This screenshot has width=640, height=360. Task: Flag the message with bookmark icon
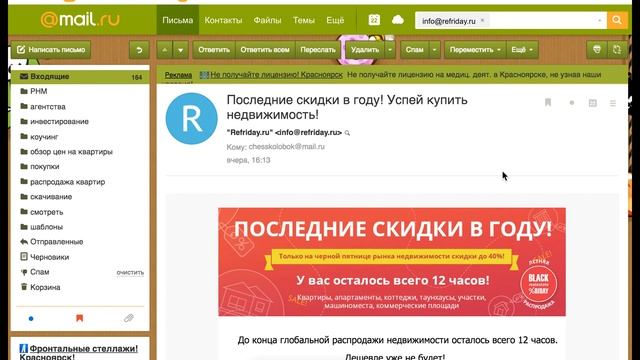(x=548, y=102)
